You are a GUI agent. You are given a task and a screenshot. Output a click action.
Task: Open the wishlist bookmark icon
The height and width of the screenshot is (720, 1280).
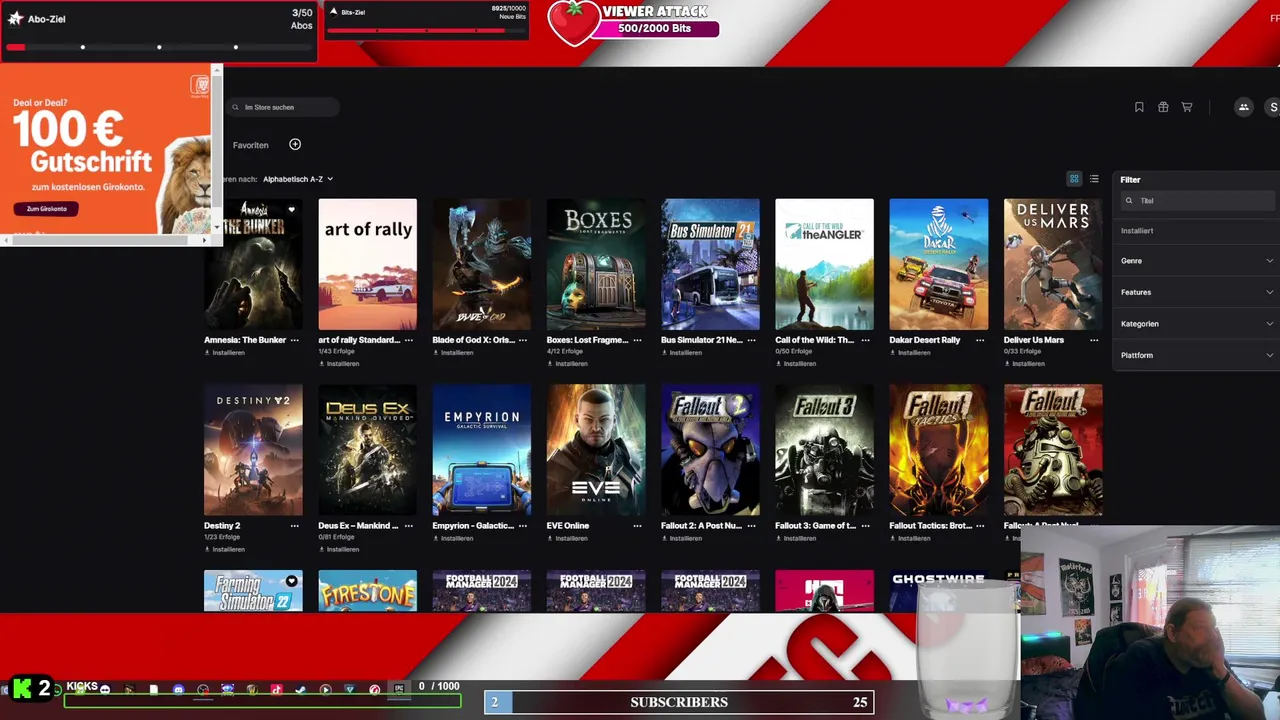(x=1139, y=107)
